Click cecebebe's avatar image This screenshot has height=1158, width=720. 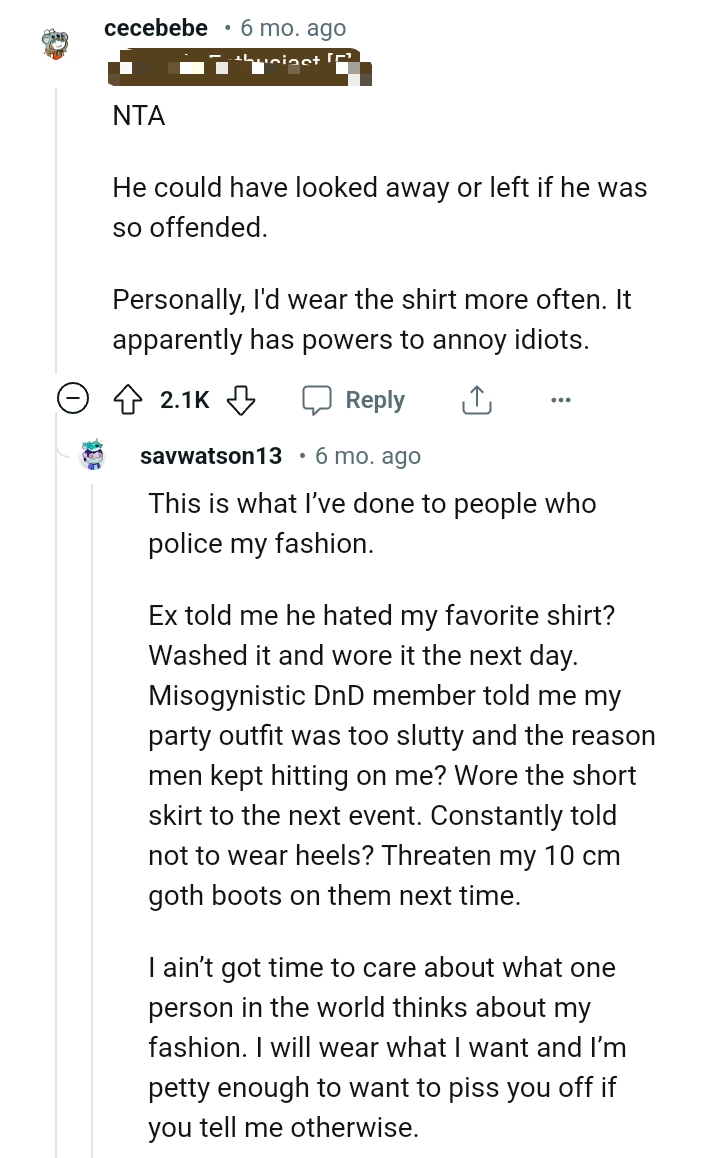coord(57,42)
